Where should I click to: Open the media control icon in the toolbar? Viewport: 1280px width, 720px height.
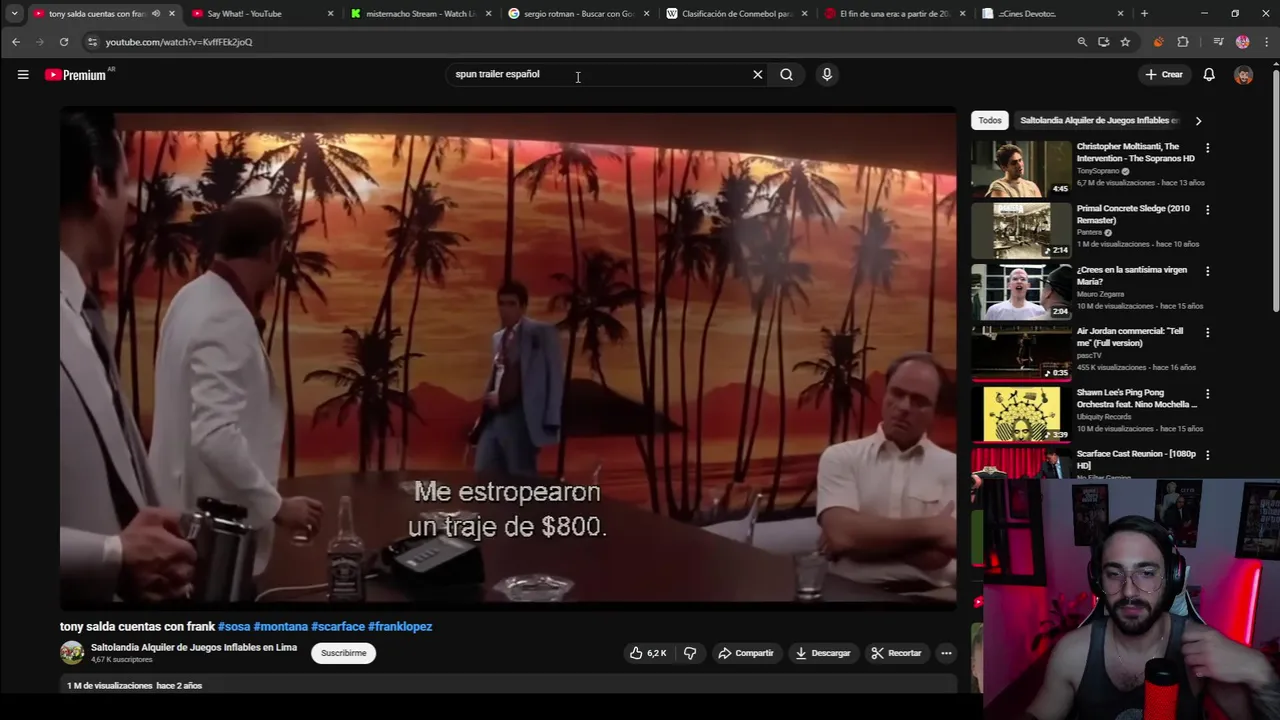pyautogui.click(x=1218, y=42)
